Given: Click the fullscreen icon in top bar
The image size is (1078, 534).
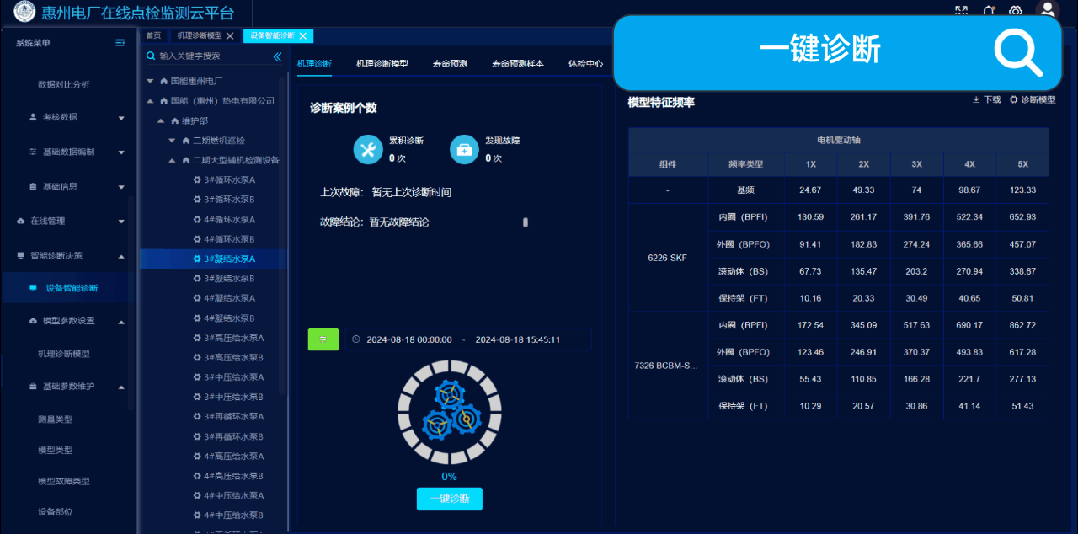Looking at the screenshot, I should pos(962,11).
